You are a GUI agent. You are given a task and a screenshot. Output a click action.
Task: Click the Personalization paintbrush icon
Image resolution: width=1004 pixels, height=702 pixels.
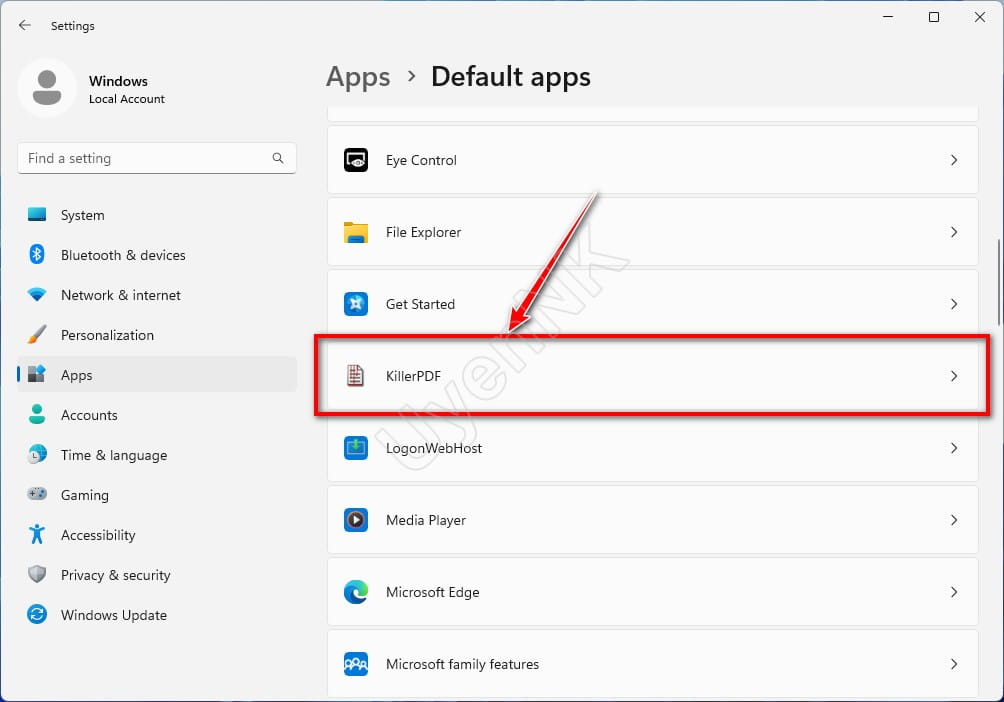(37, 334)
